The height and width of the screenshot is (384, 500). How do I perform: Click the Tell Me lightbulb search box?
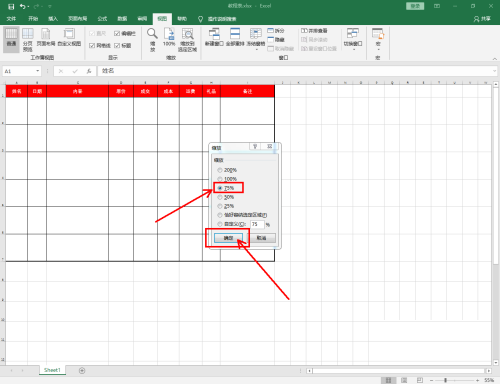coord(217,19)
